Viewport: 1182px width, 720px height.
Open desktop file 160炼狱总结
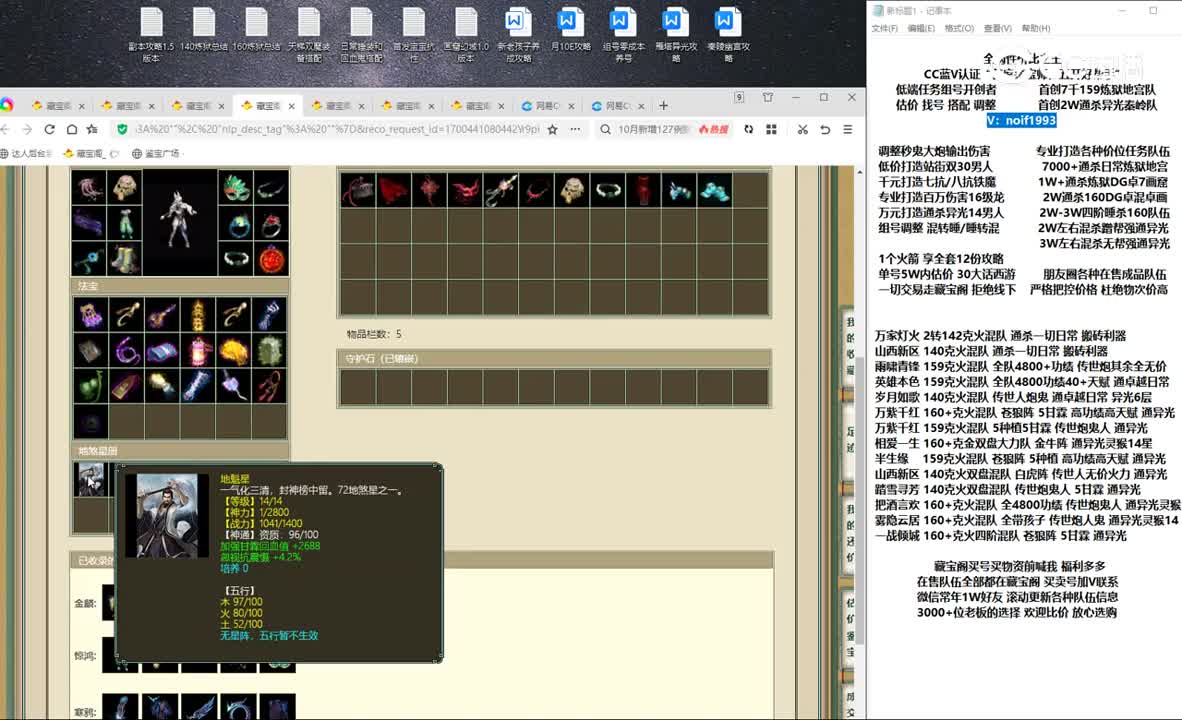(256, 30)
